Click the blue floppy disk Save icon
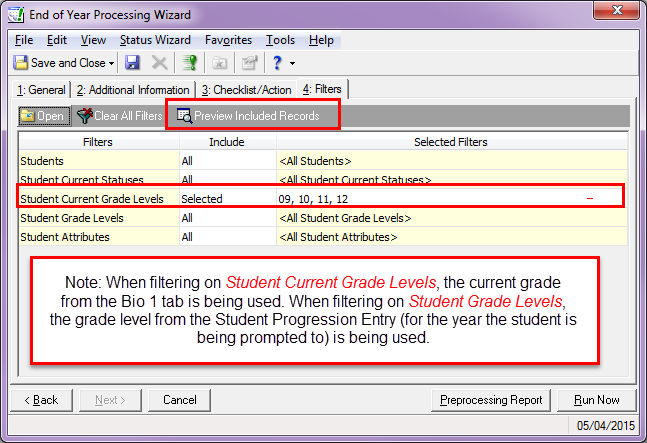 (132, 63)
